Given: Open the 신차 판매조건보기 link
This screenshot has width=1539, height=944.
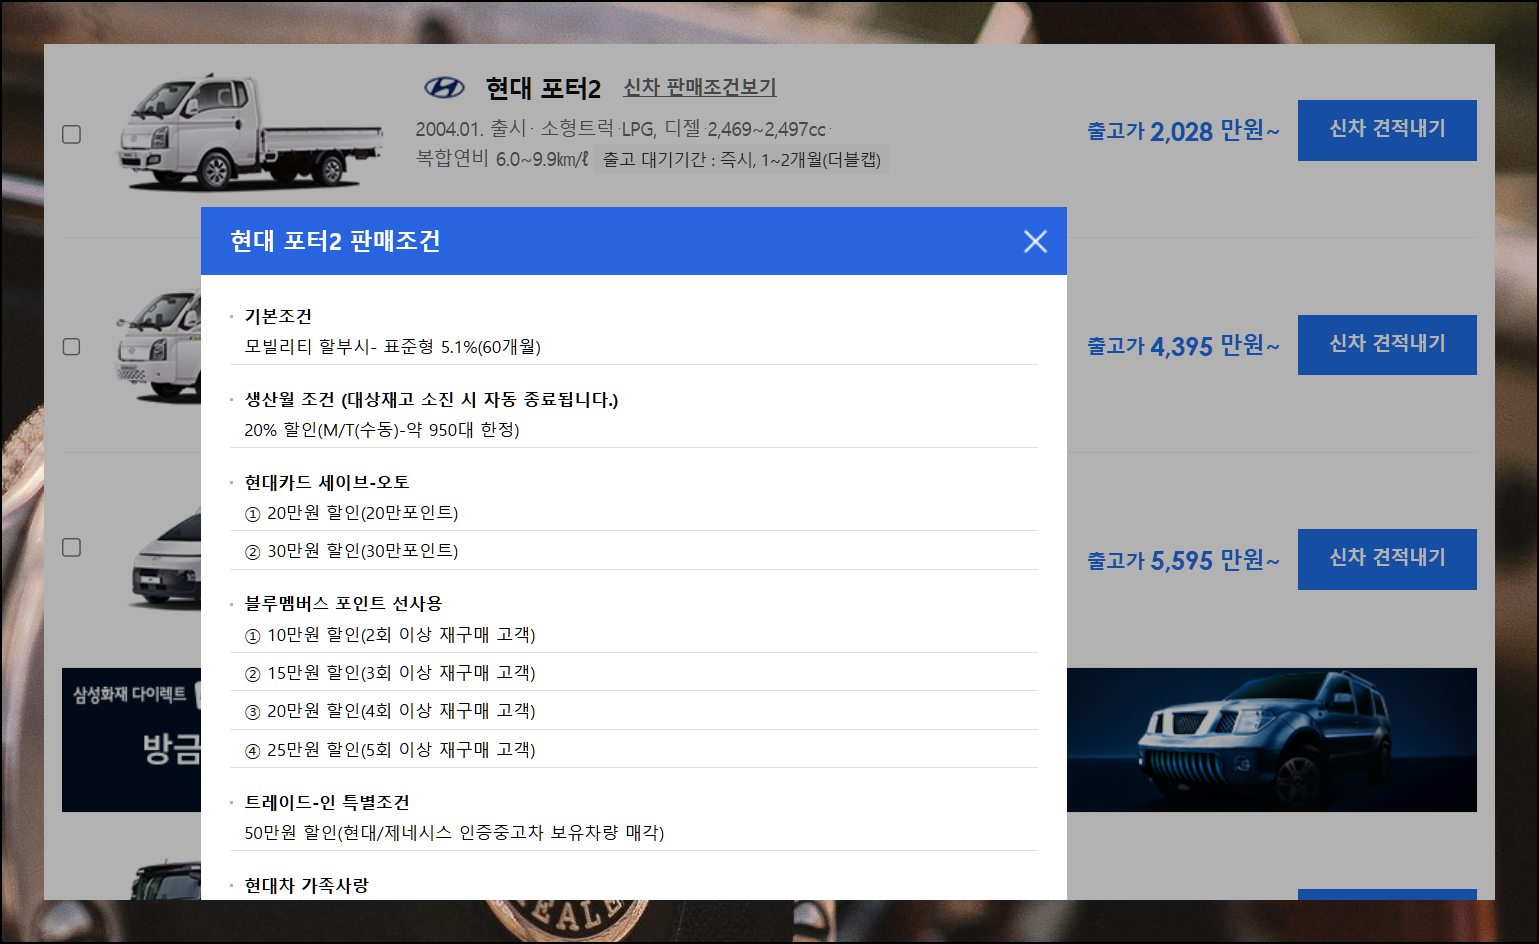Looking at the screenshot, I should pos(700,88).
